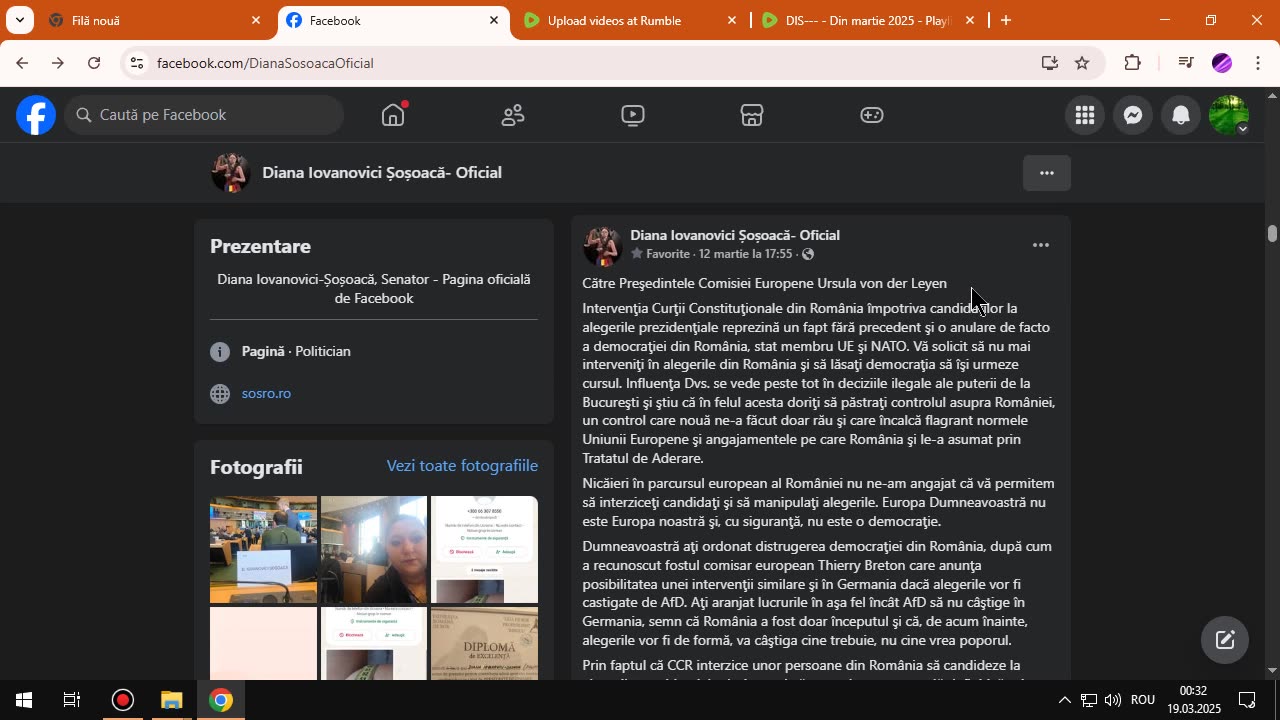Open selfie photo thumbnail

point(373,549)
